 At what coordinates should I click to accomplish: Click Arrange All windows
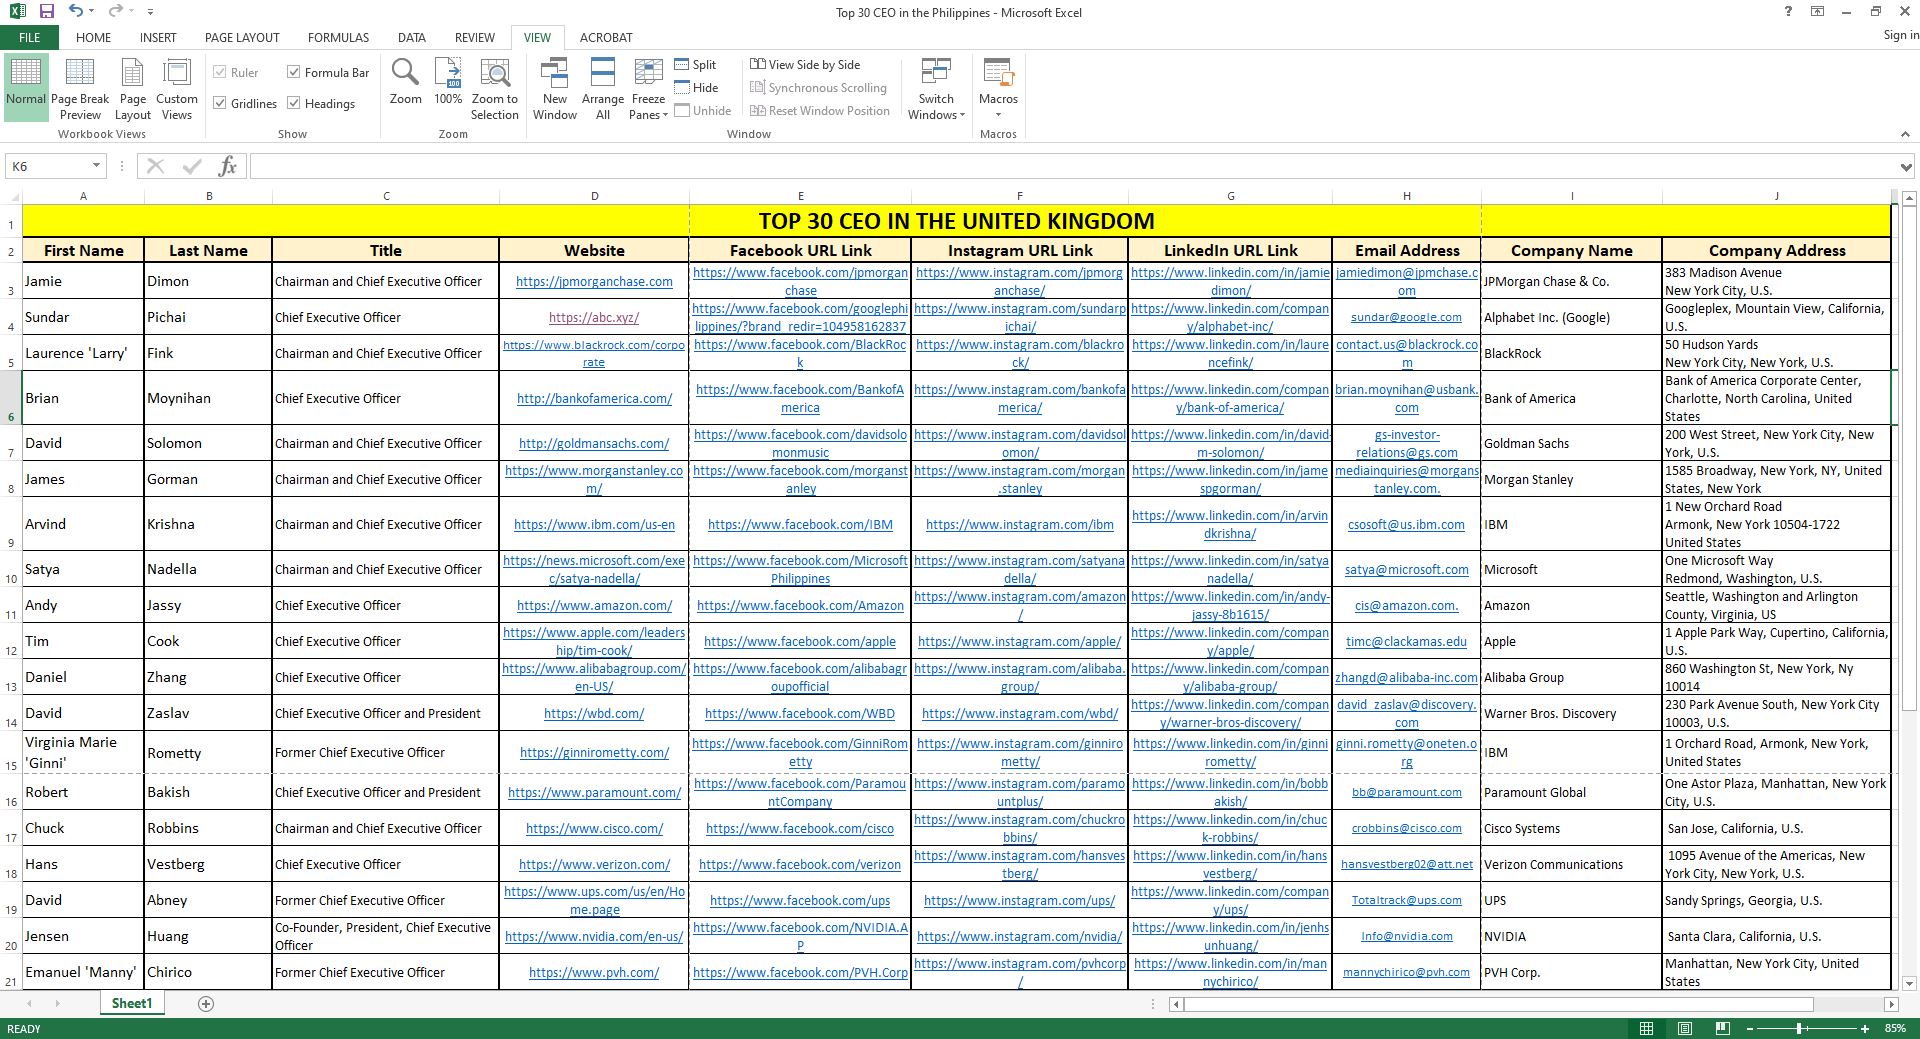(602, 88)
